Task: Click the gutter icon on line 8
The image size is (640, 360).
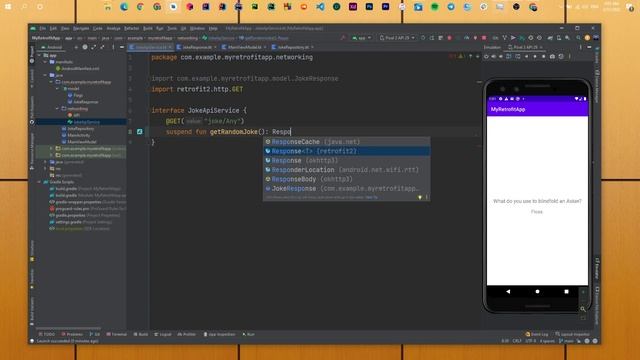Action: click(140, 131)
